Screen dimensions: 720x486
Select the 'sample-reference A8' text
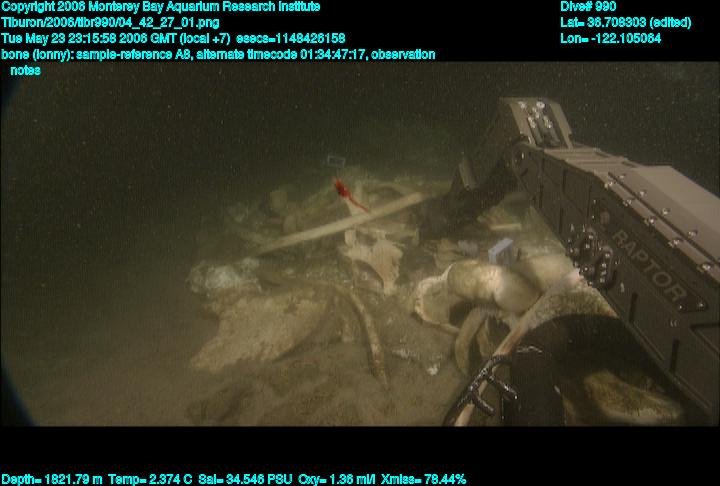click(134, 55)
